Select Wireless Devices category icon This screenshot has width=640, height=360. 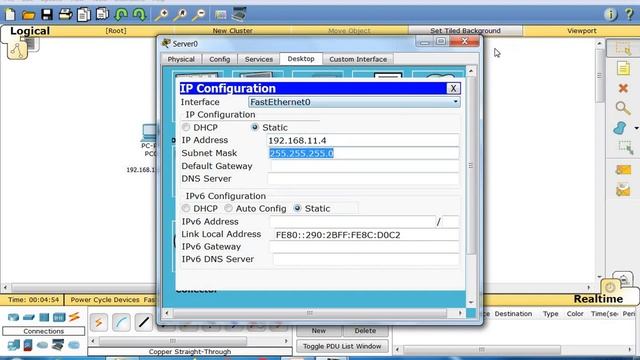tap(59, 317)
